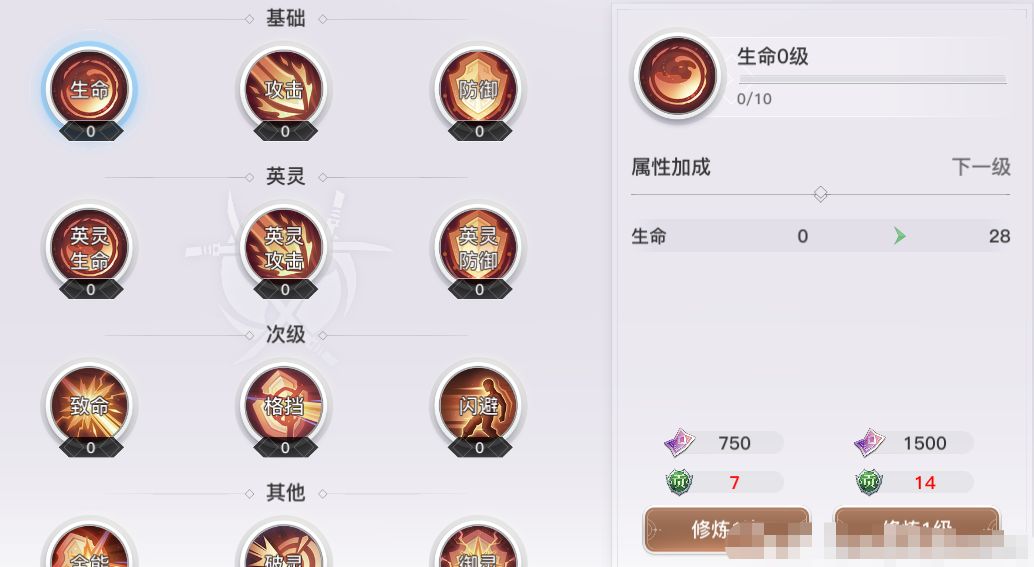Image resolution: width=1034 pixels, height=567 pixels.
Task: Click the 1500 purple crystal cost icon
Action: point(869,442)
